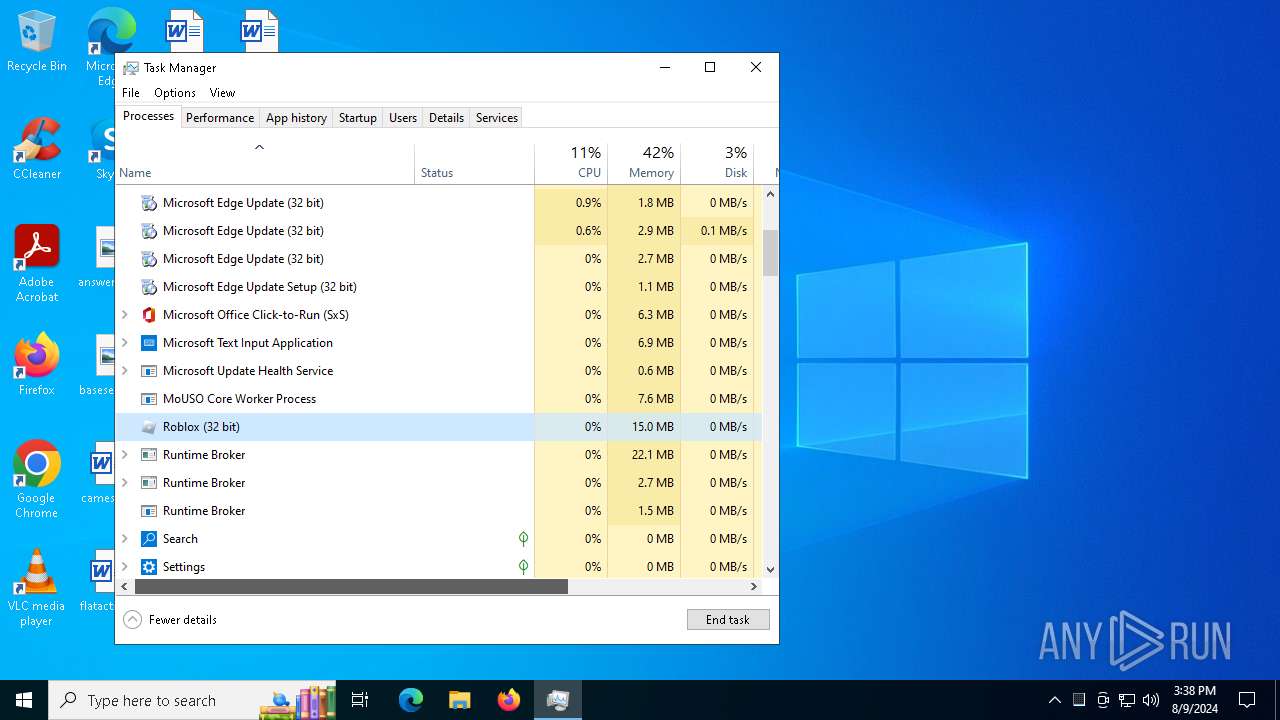
Task: Open the Recycle Bin desktop icon
Action: point(36,42)
